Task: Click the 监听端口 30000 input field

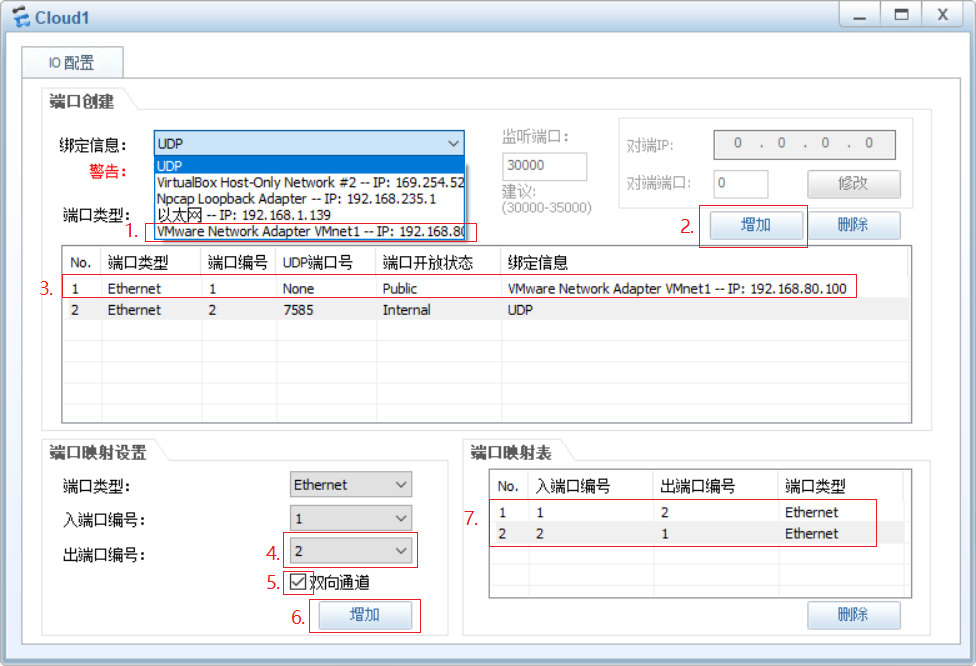Action: 544,166
